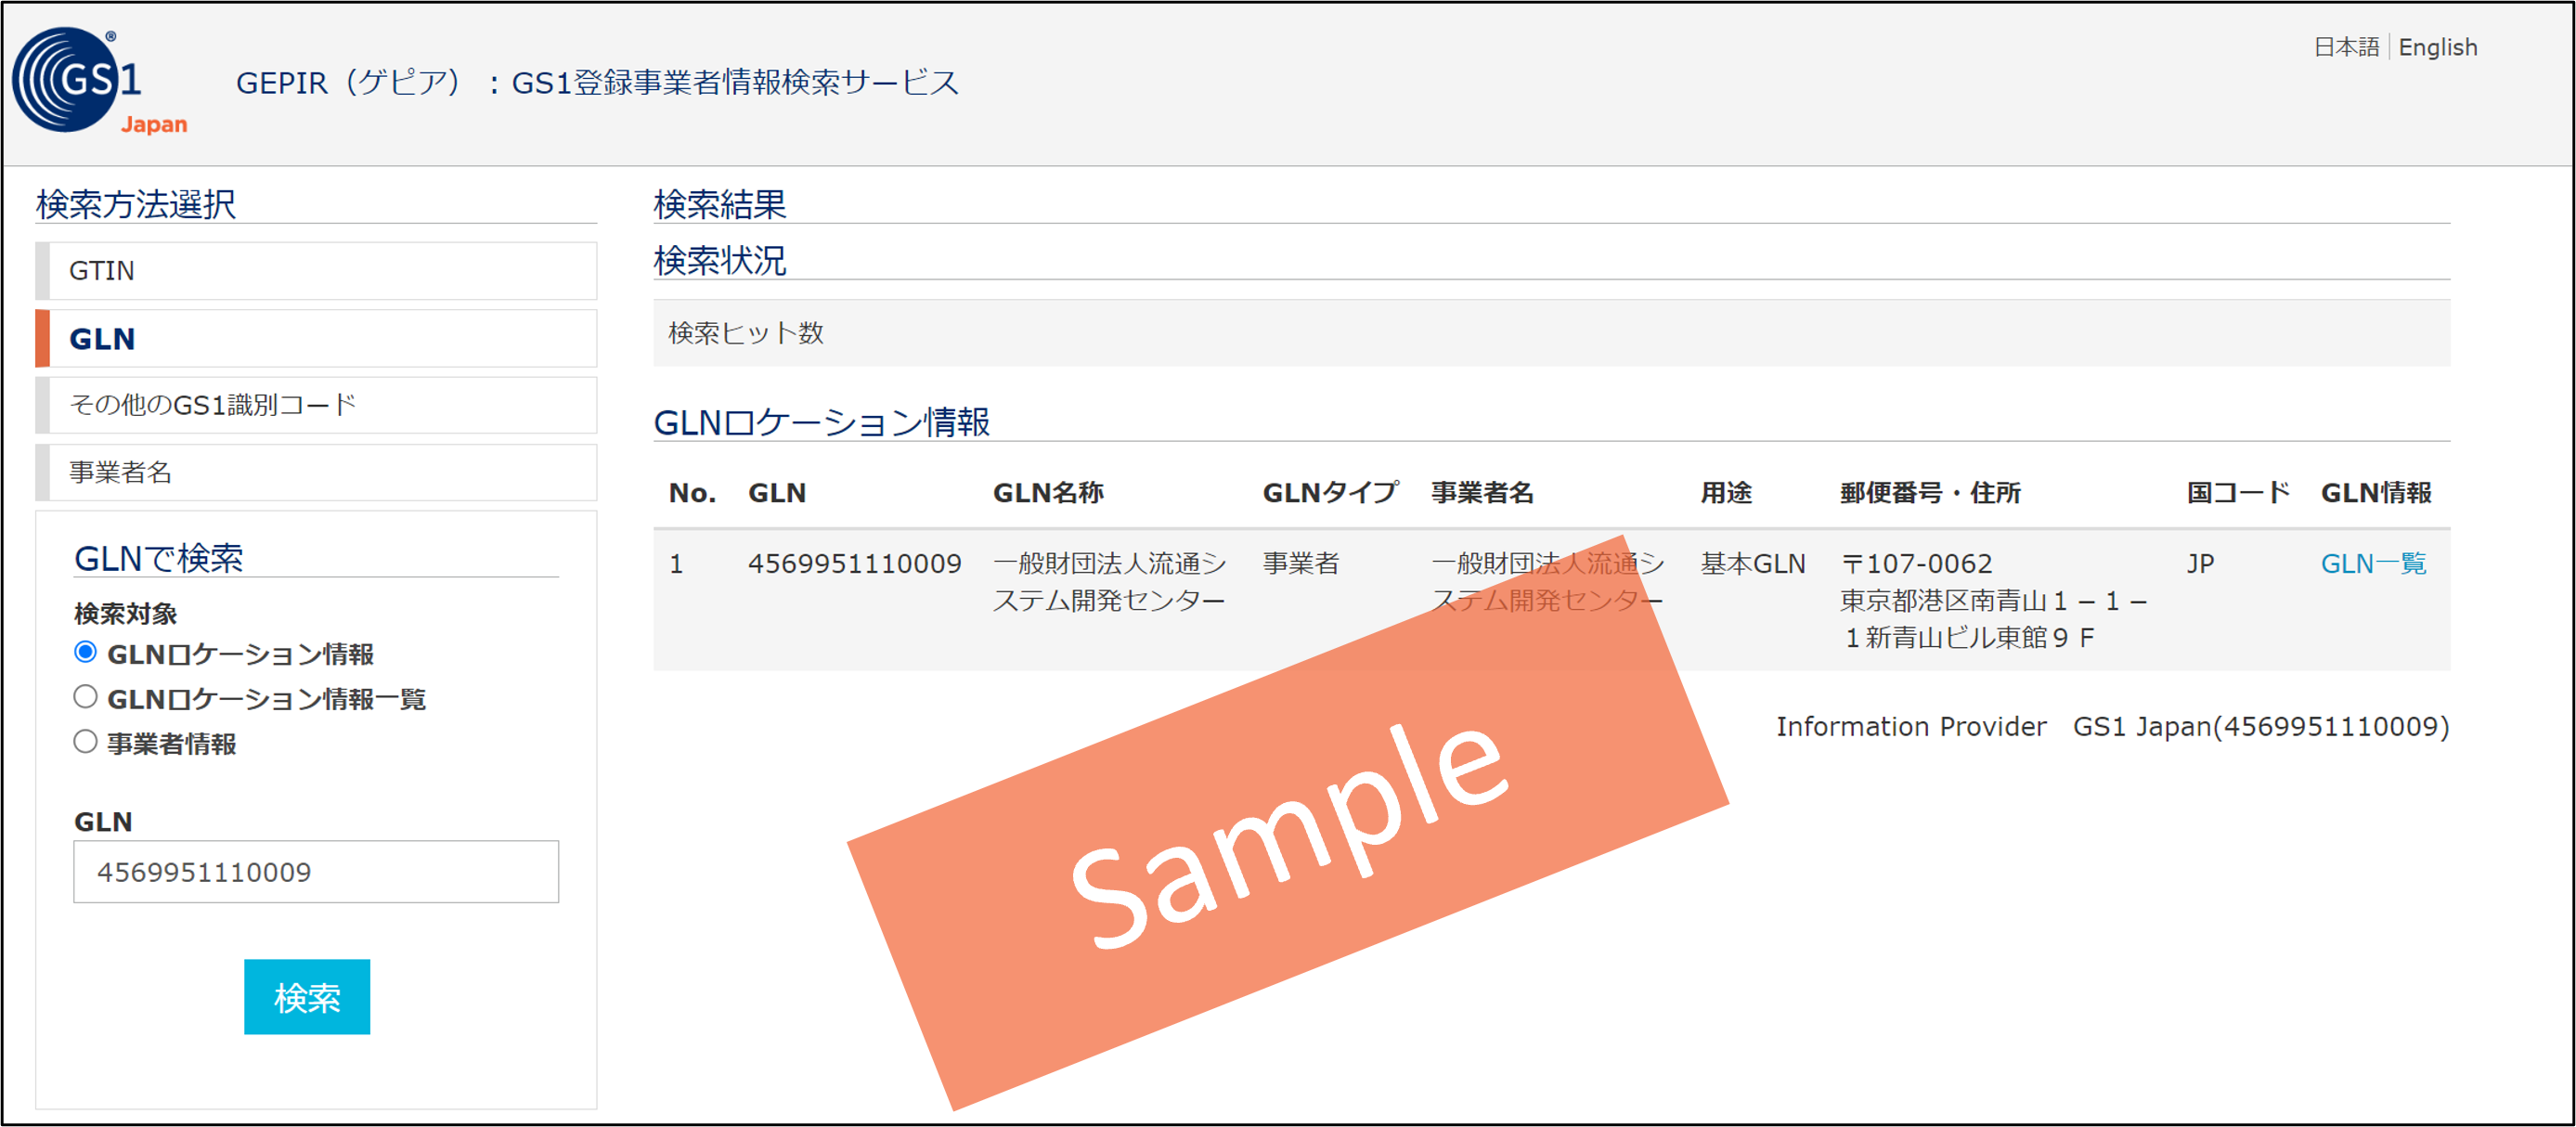
Task: Select GLNロケーション情報 search target
Action: 86,653
